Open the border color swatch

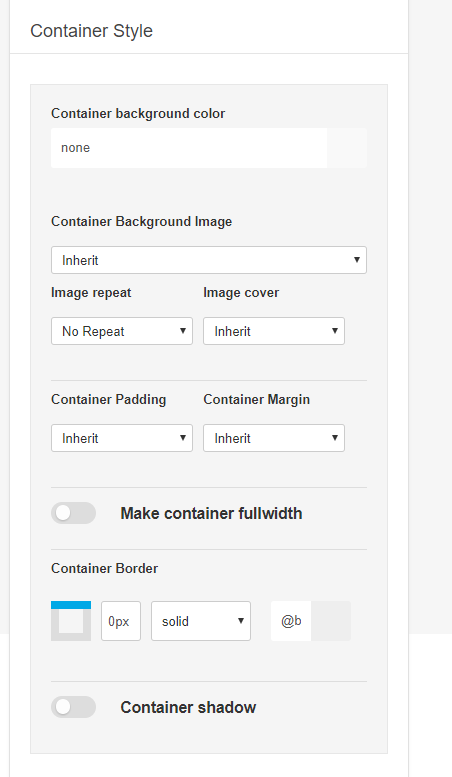[x=331, y=621]
